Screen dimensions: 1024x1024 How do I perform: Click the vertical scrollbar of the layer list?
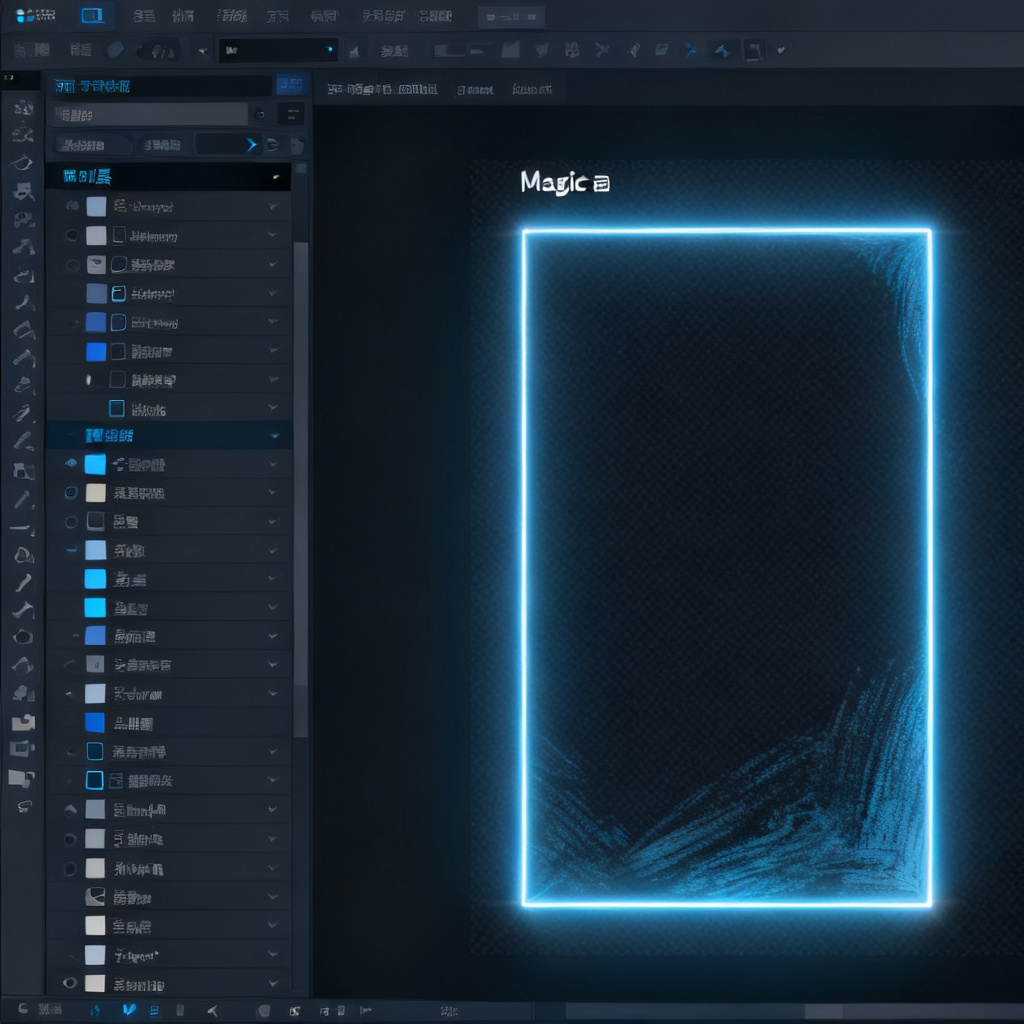click(300, 490)
